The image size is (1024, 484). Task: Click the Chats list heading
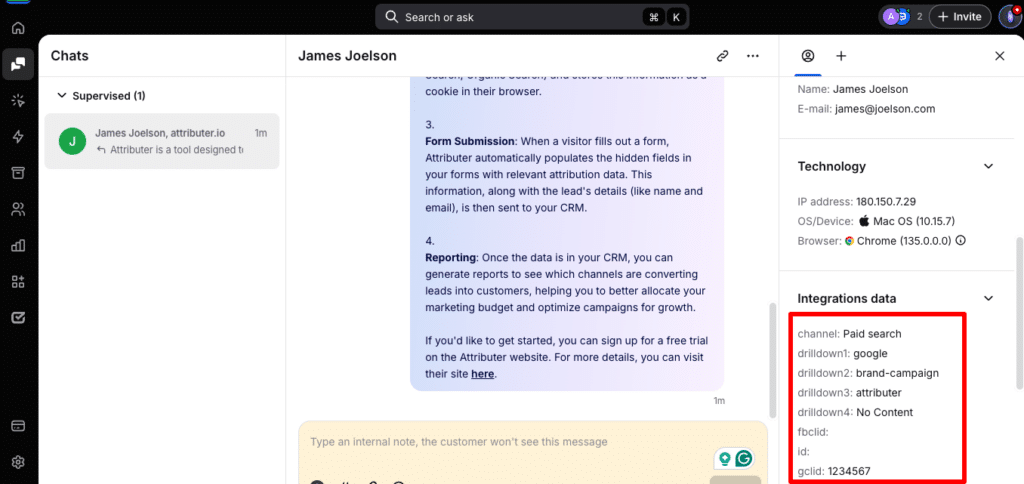click(x=69, y=56)
